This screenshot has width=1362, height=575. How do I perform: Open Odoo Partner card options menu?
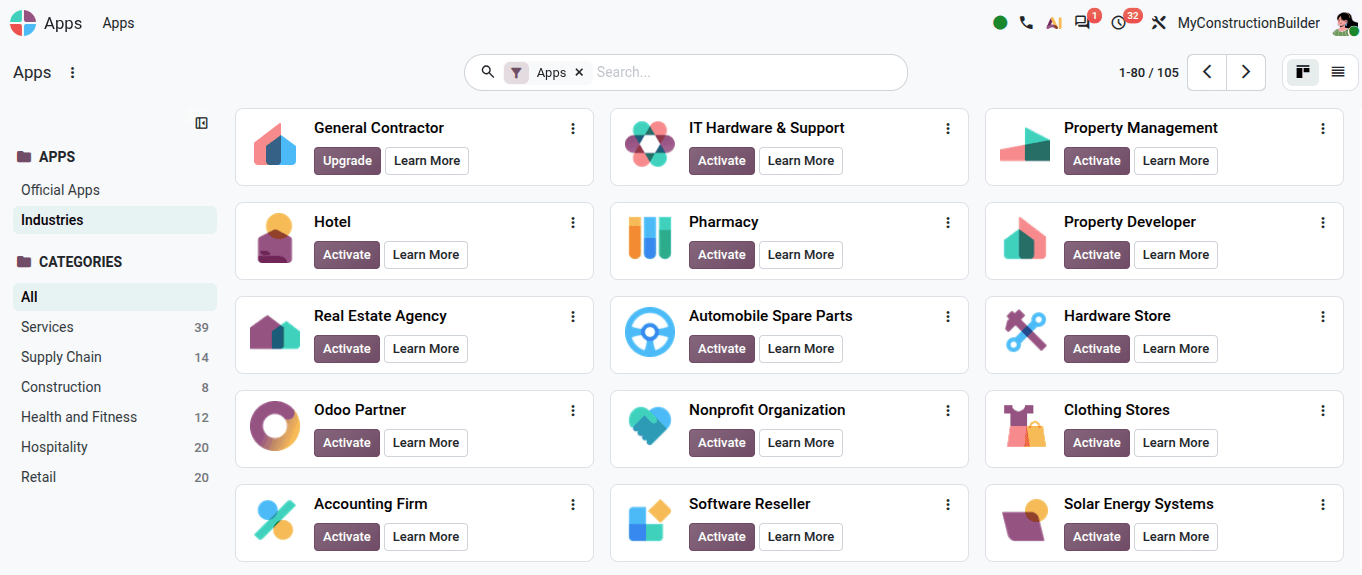coord(573,410)
